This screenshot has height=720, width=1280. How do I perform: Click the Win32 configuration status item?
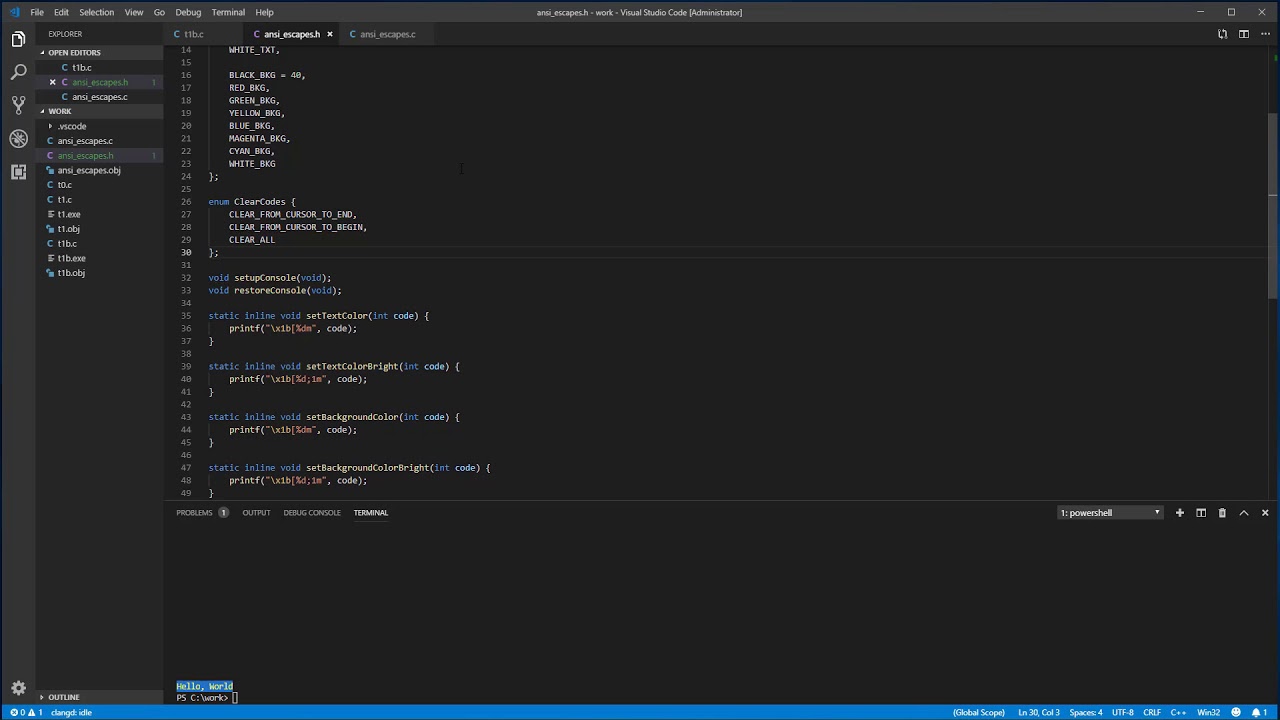point(1208,712)
